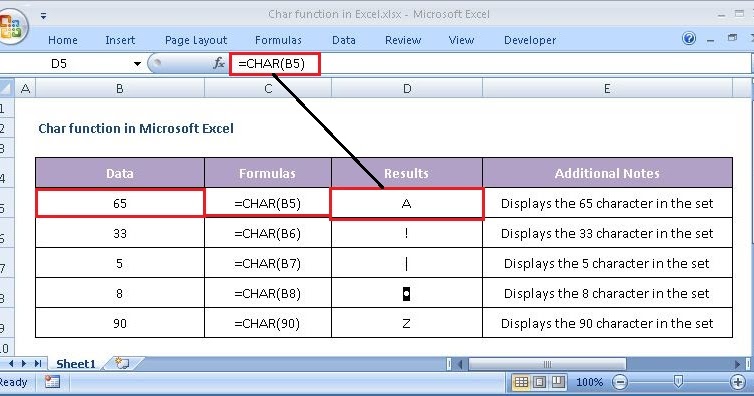The image size is (754, 396).
Task: Click the Insert Function fx icon
Action: (219, 63)
